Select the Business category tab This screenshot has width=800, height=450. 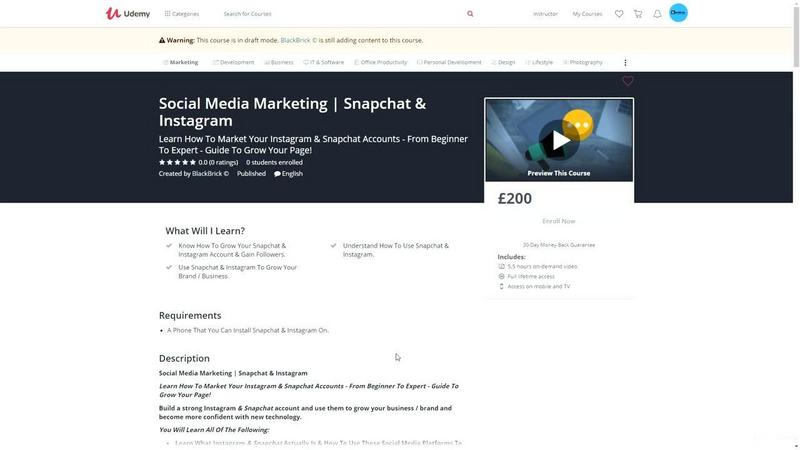(279, 62)
